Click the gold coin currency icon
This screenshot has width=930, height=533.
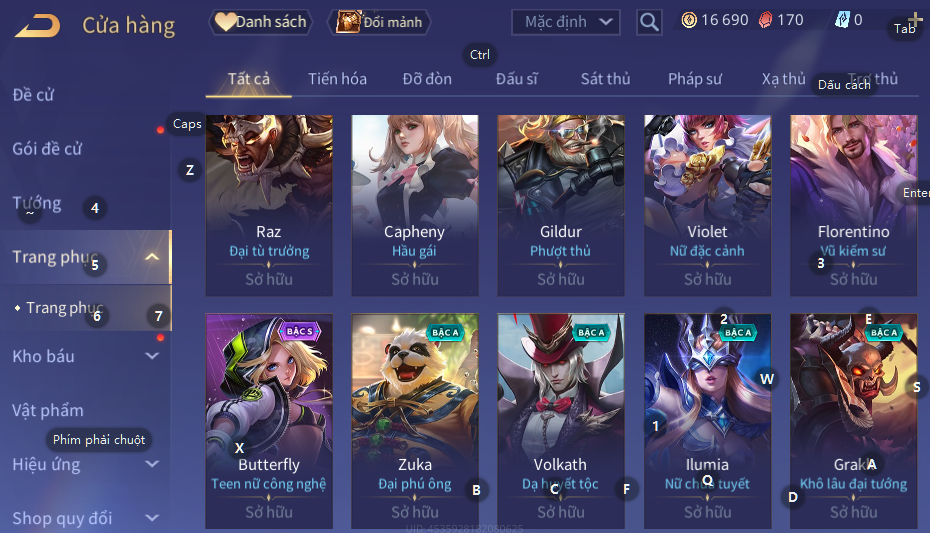tap(689, 20)
